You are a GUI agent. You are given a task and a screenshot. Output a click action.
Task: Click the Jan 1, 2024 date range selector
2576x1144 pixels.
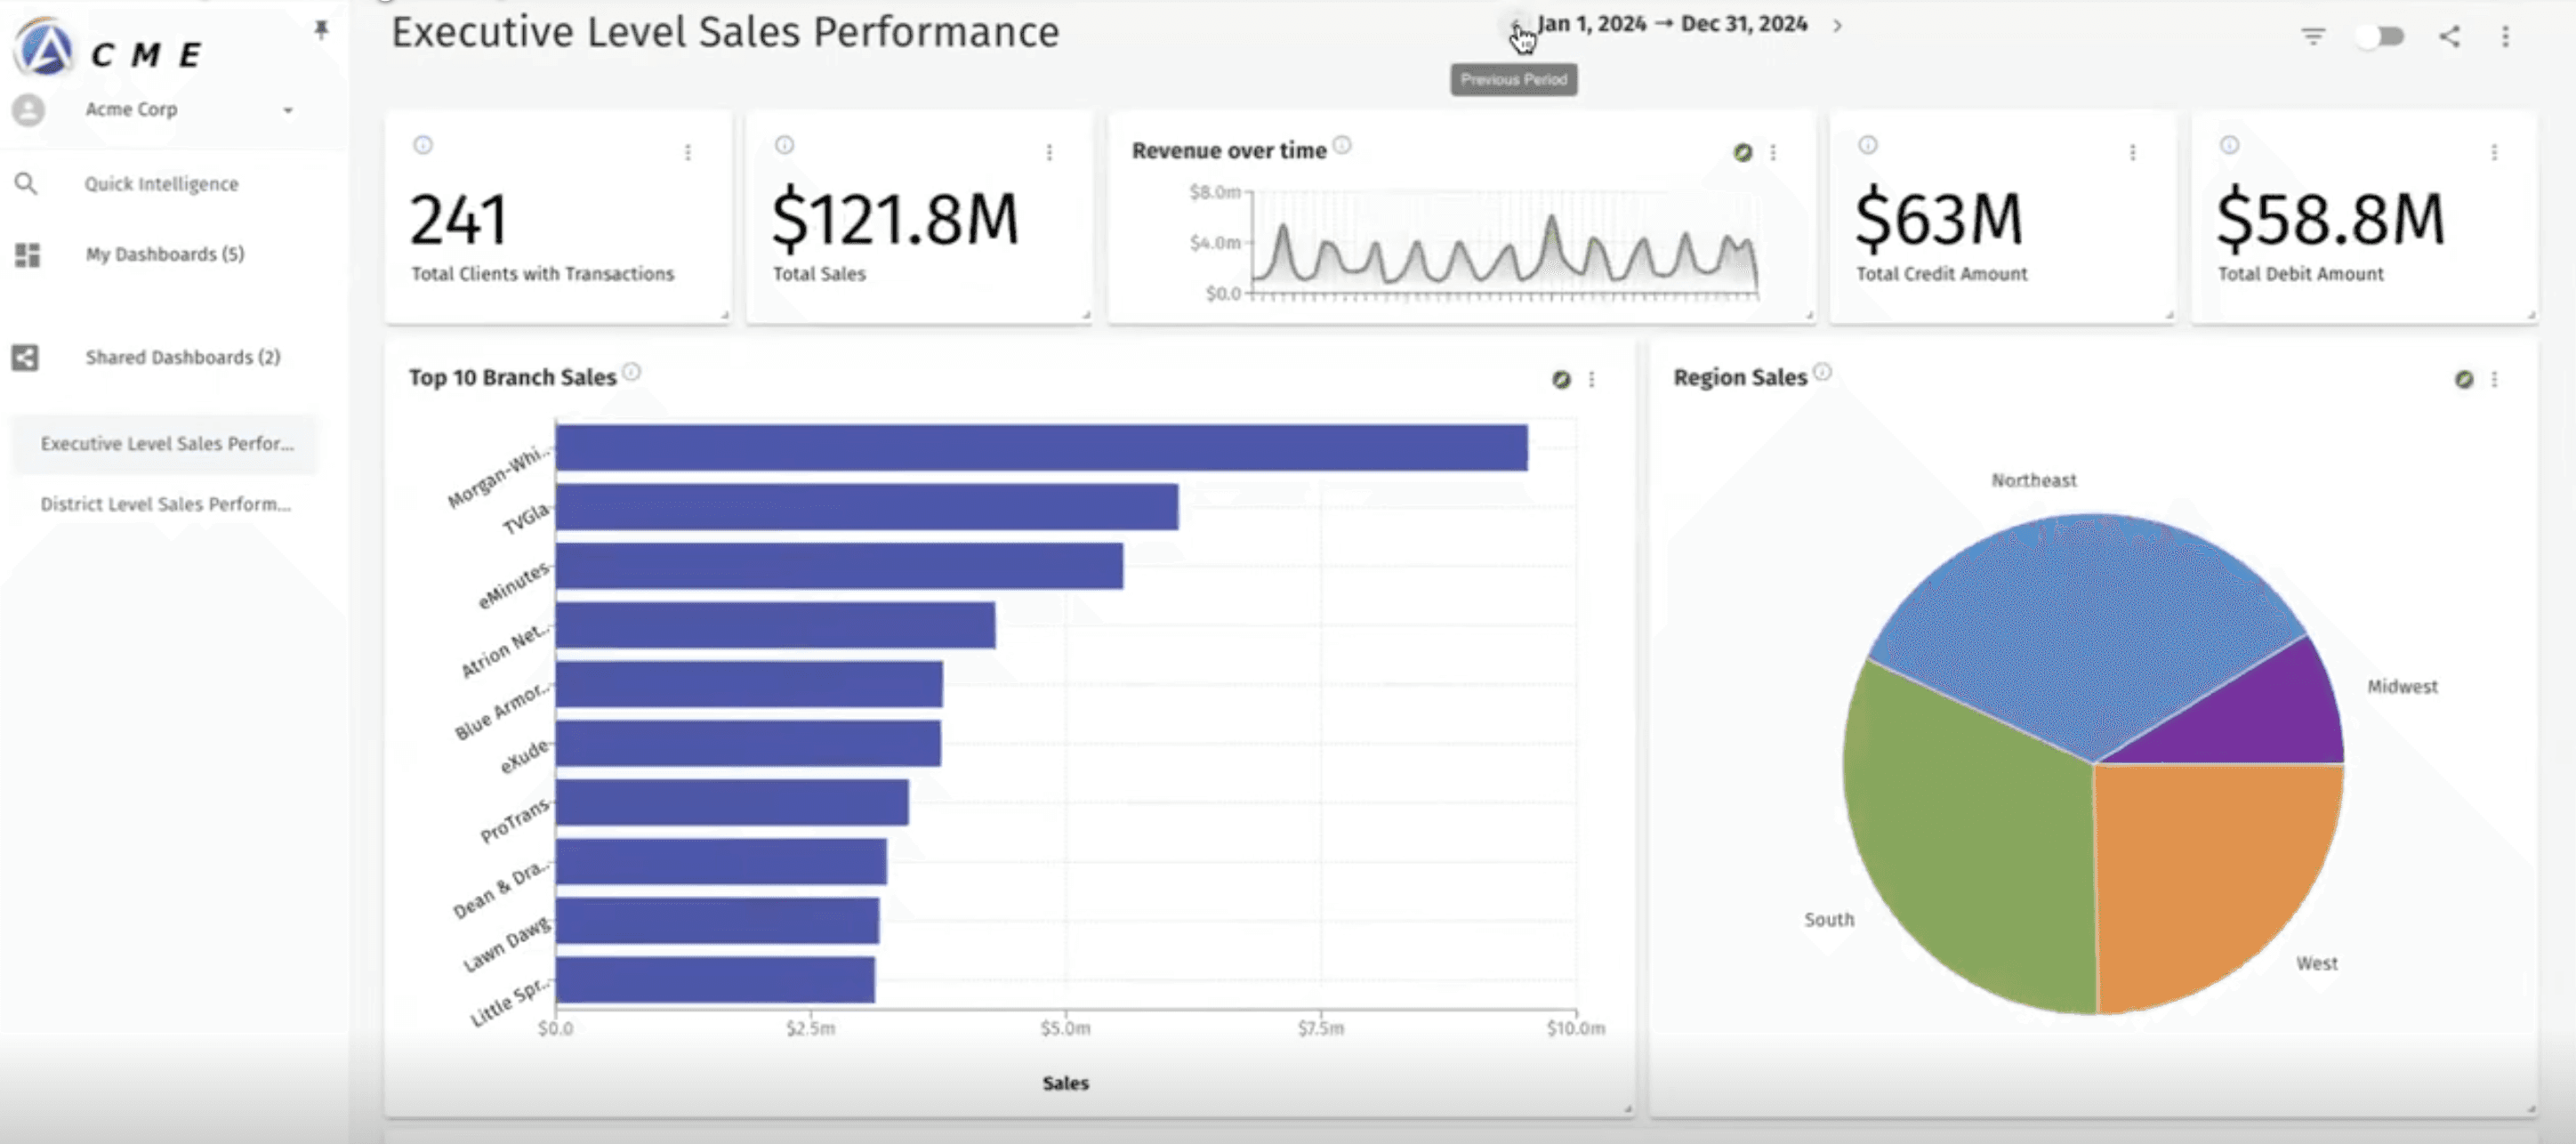(x=1672, y=25)
